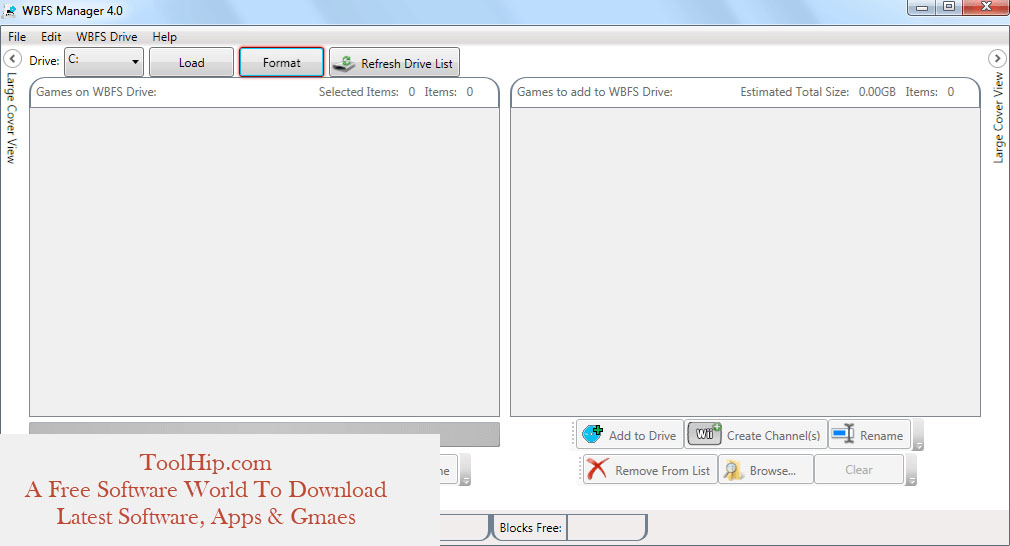1010x546 pixels.
Task: Minimize the WBFS Manager window
Action: pos(922,7)
